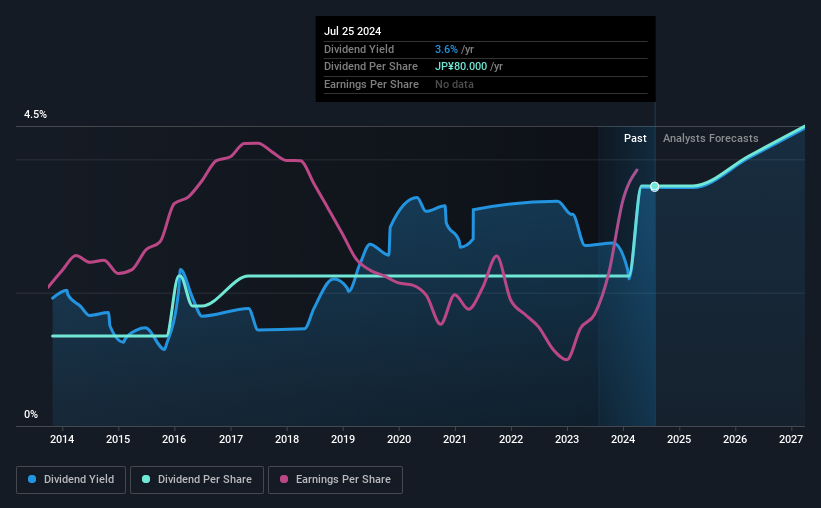Click the 2019 x-axis label
Screen dimensions: 821x508
click(343, 439)
